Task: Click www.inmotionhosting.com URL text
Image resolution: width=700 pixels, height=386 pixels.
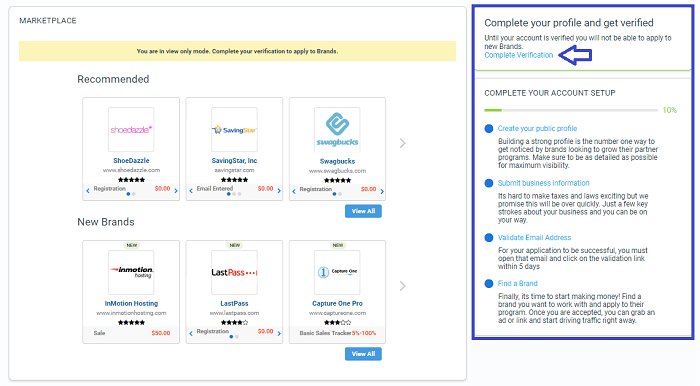Action: [x=131, y=313]
